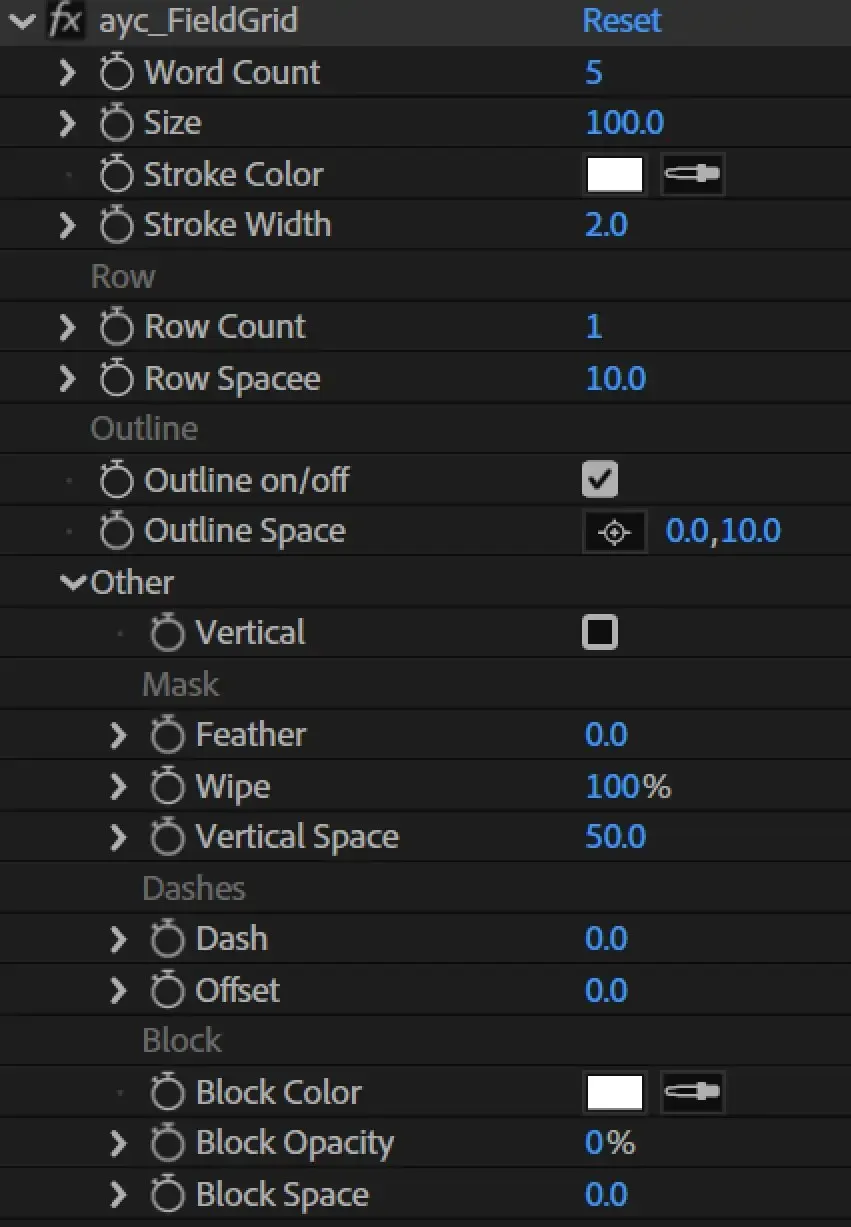Image resolution: width=851 pixels, height=1227 pixels.
Task: Collapse the Other group
Action: click(x=73, y=583)
